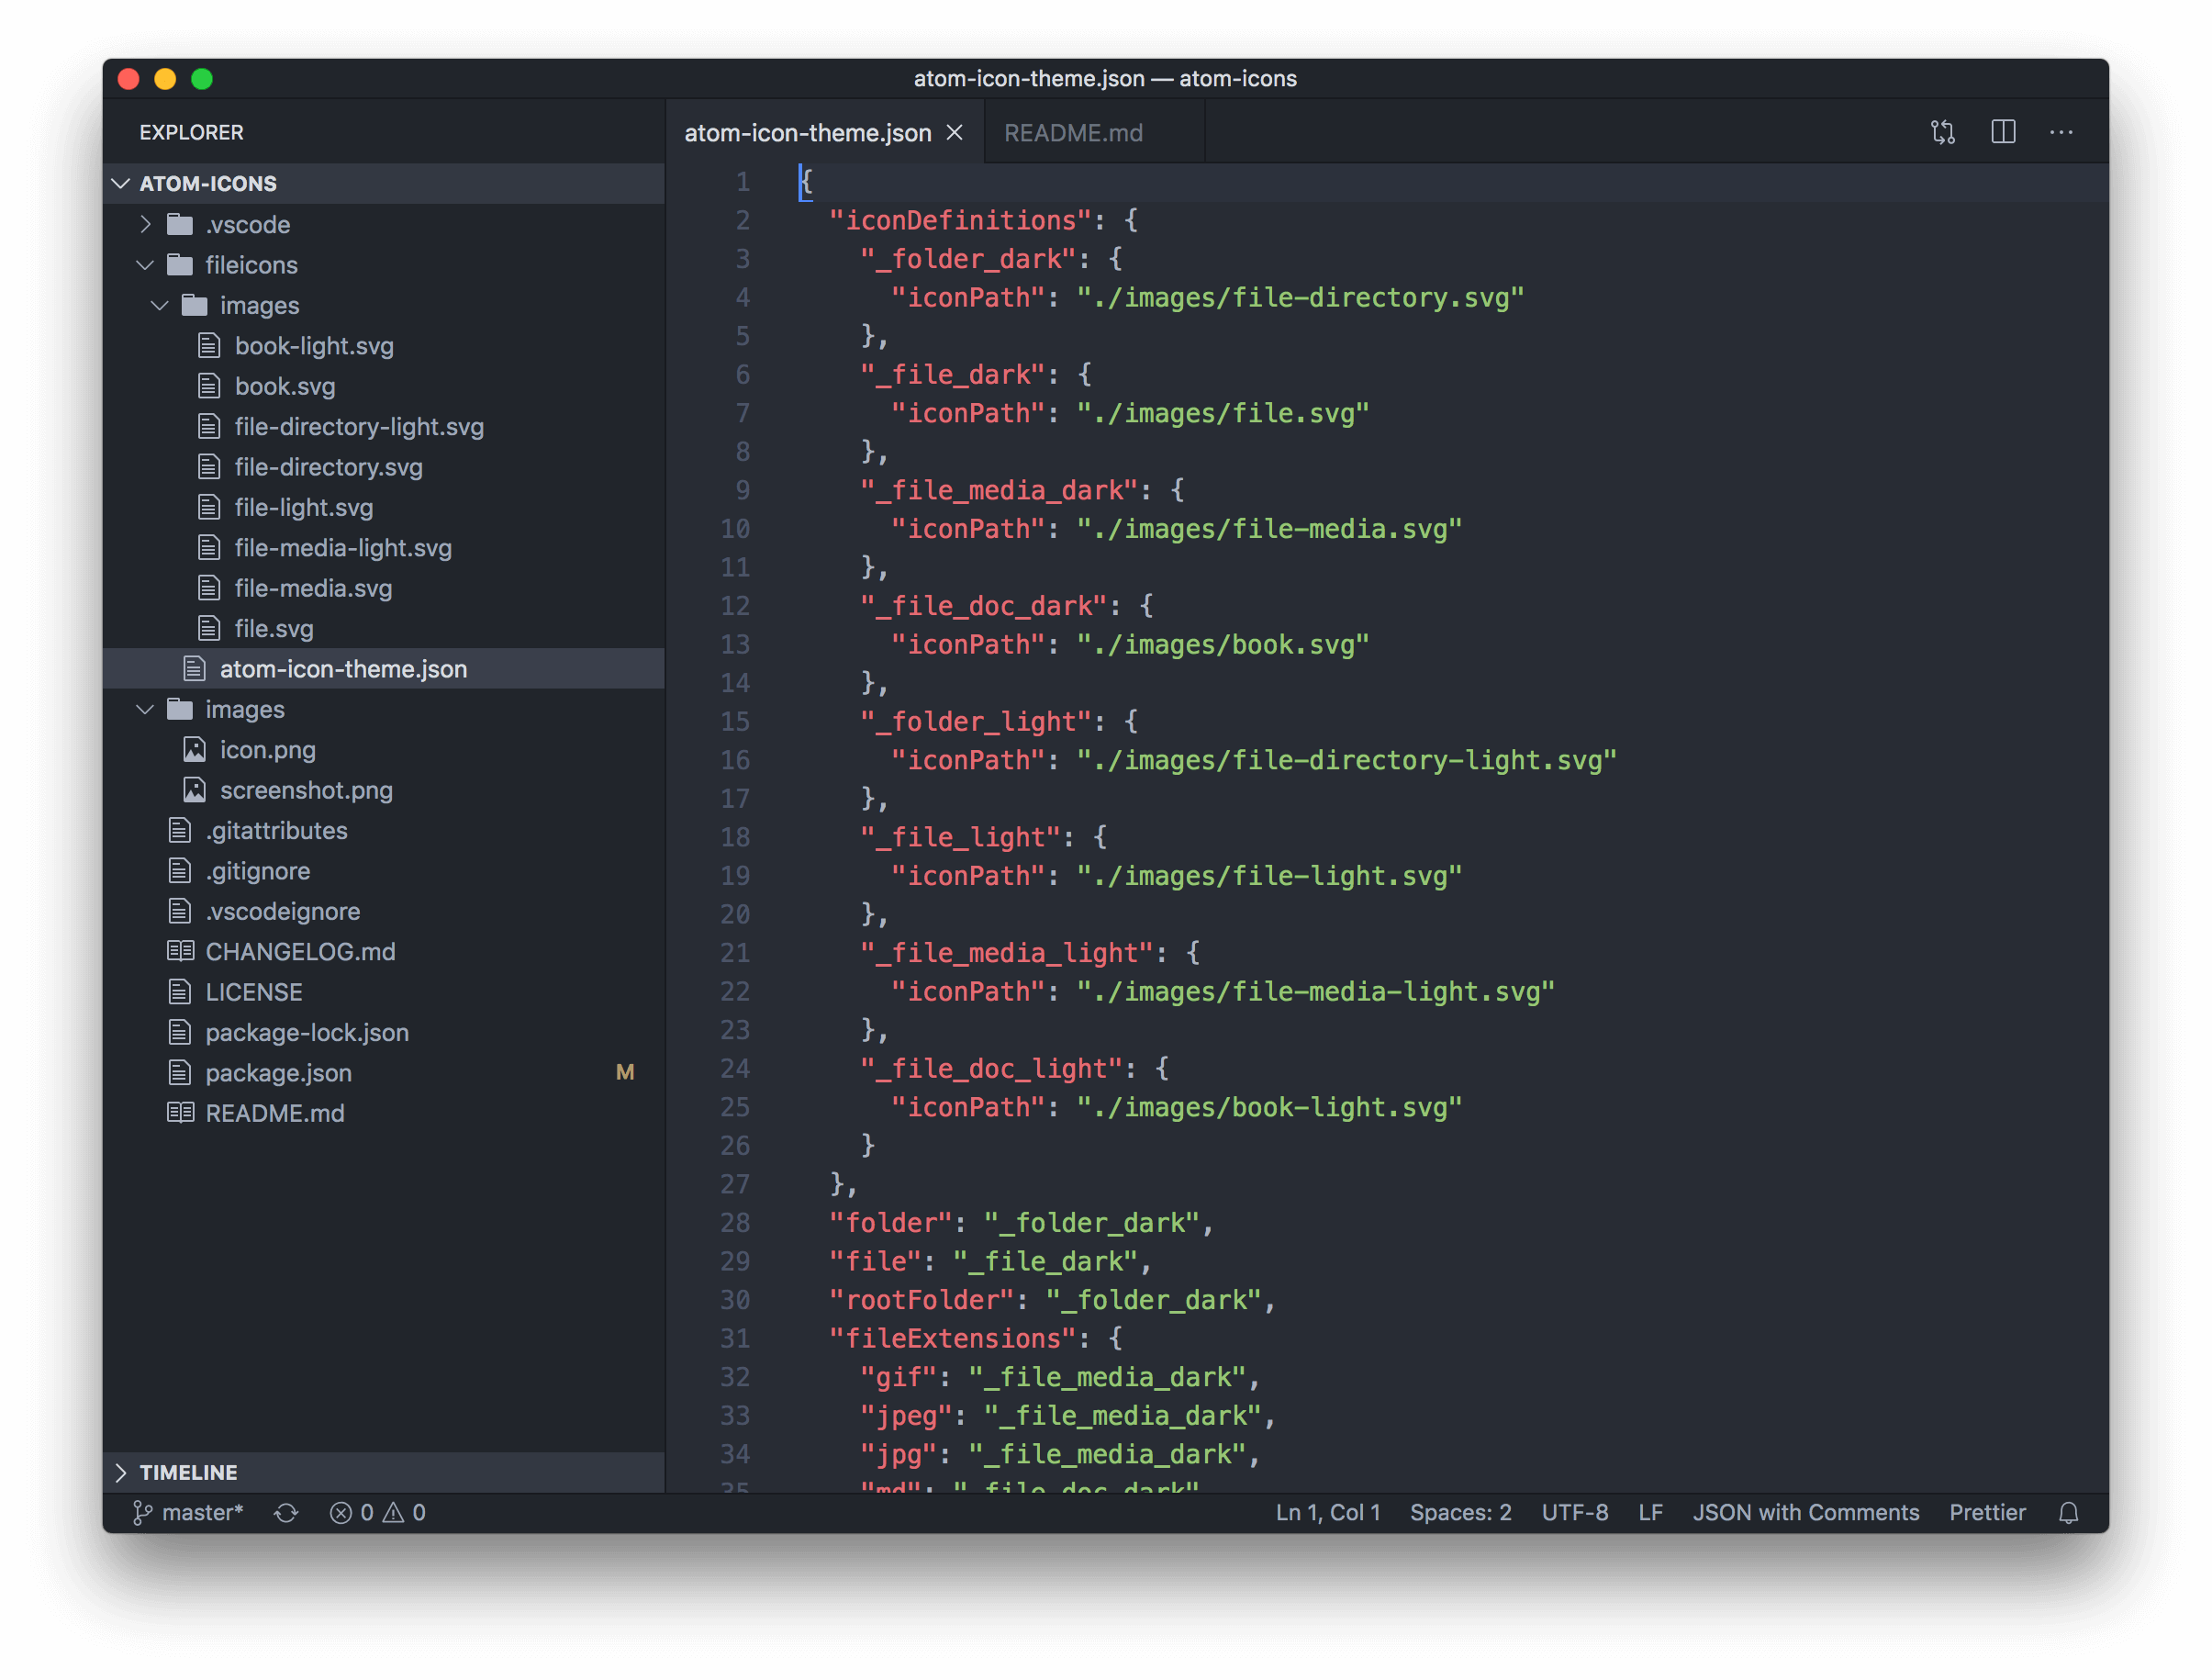Click the Synchronize Changes icon
The image size is (2212, 1680).
coord(286,1512)
